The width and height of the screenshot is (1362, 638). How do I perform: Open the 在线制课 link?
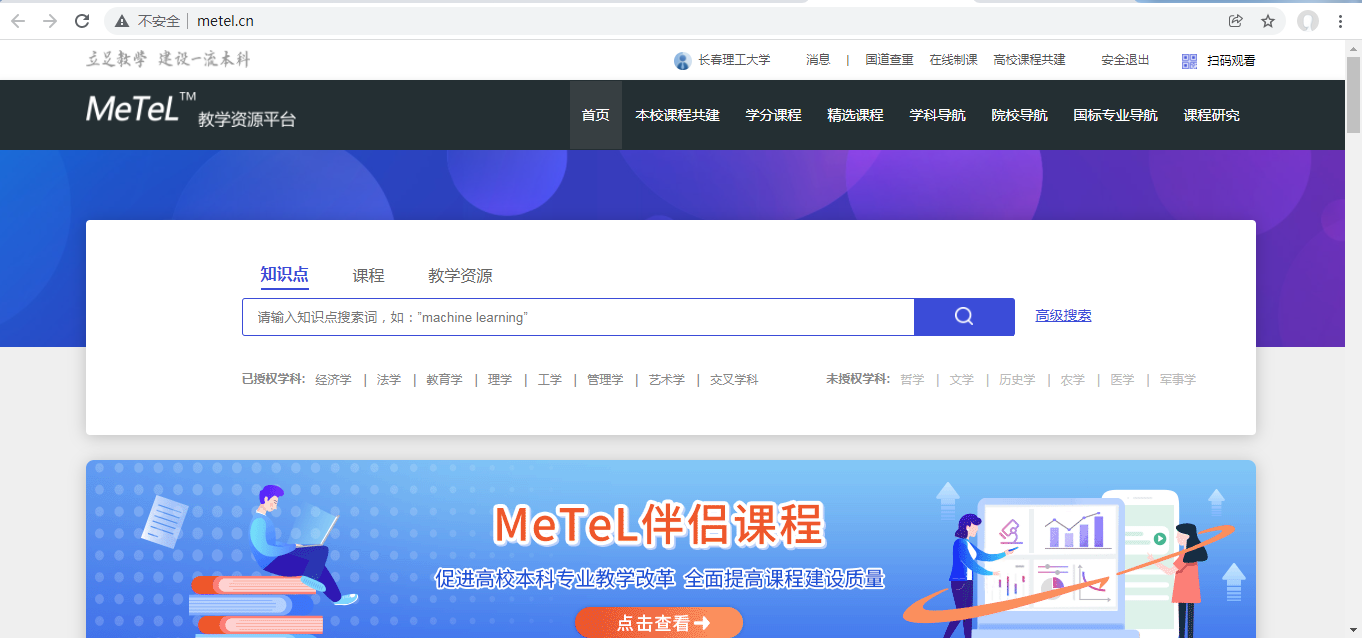point(954,60)
